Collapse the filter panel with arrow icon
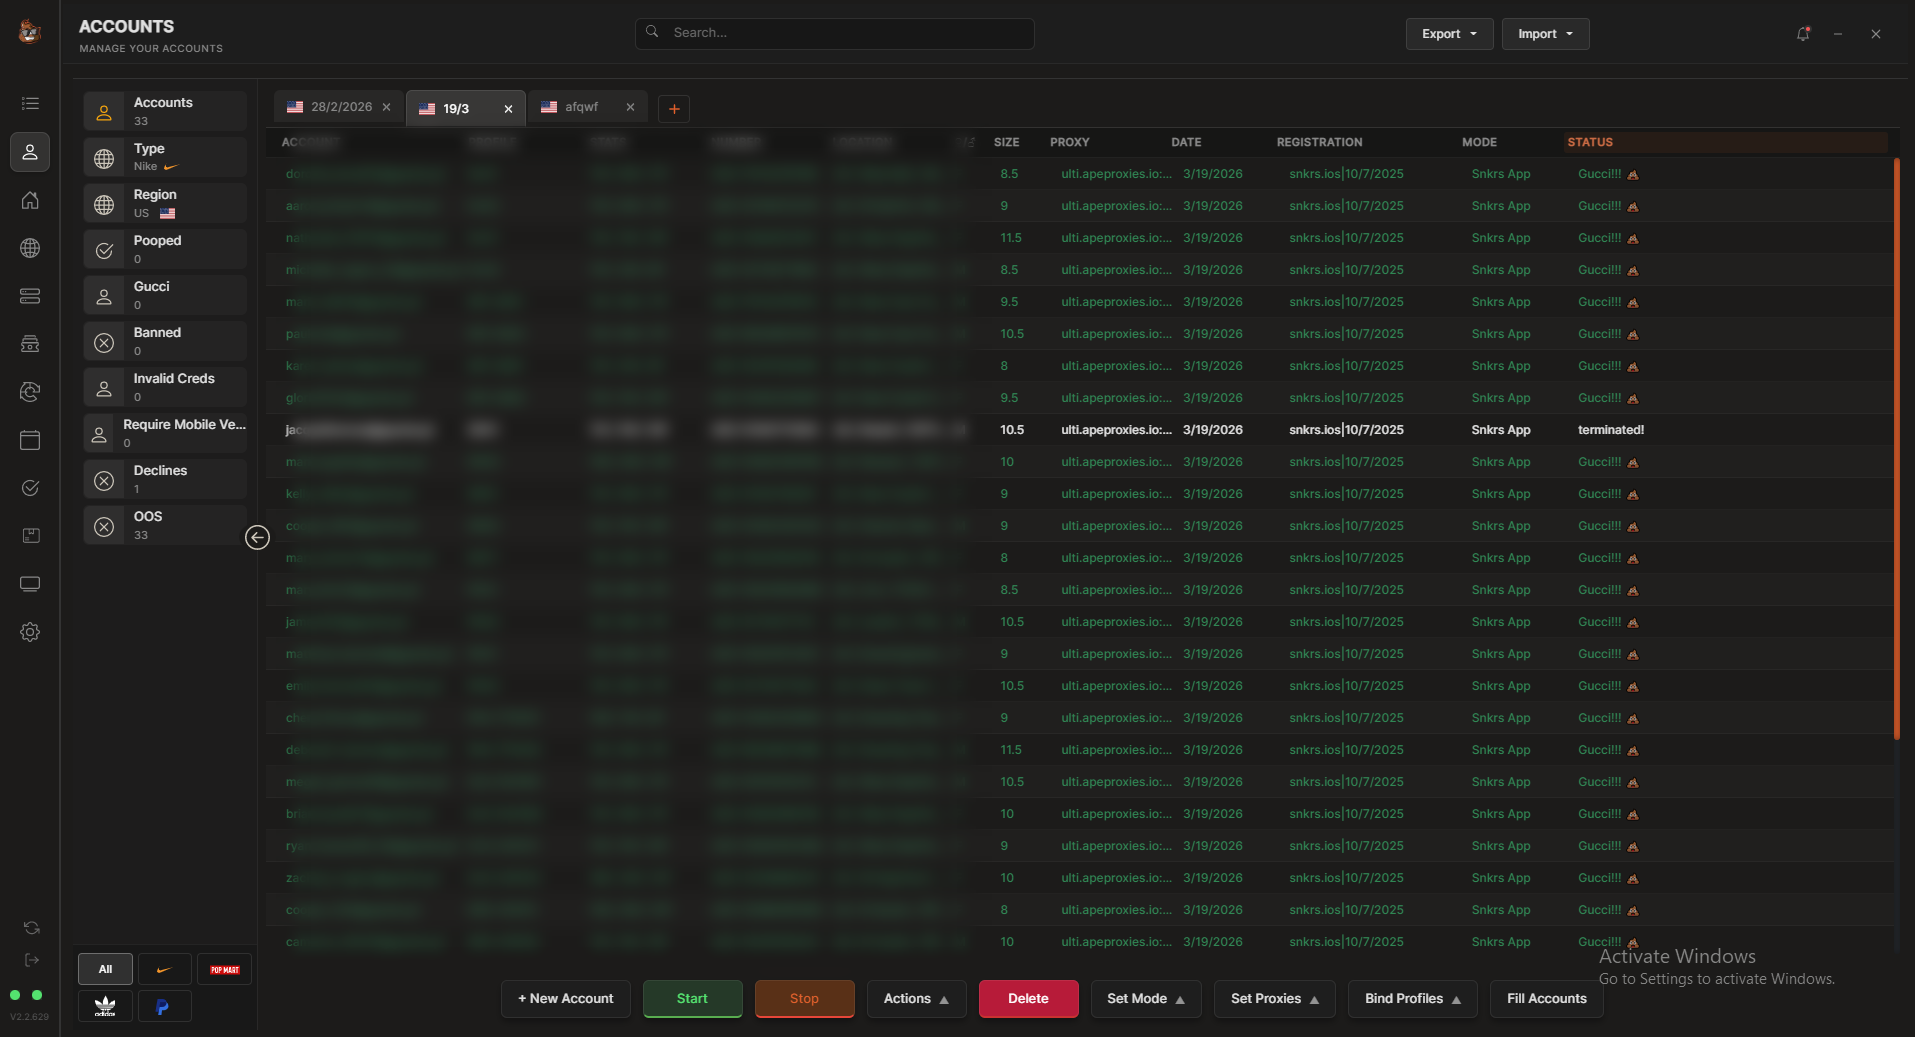The height and width of the screenshot is (1037, 1915). 257,538
